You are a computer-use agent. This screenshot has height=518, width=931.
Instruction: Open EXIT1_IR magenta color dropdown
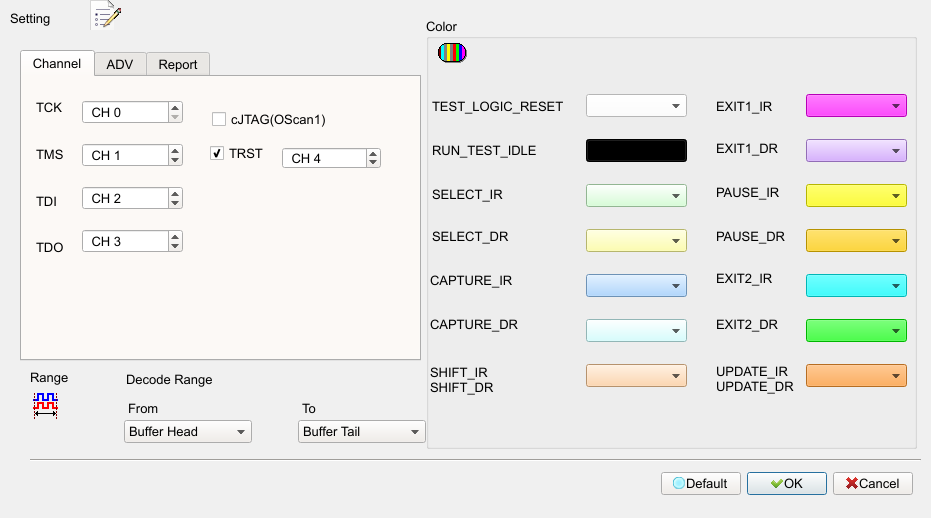[856, 106]
